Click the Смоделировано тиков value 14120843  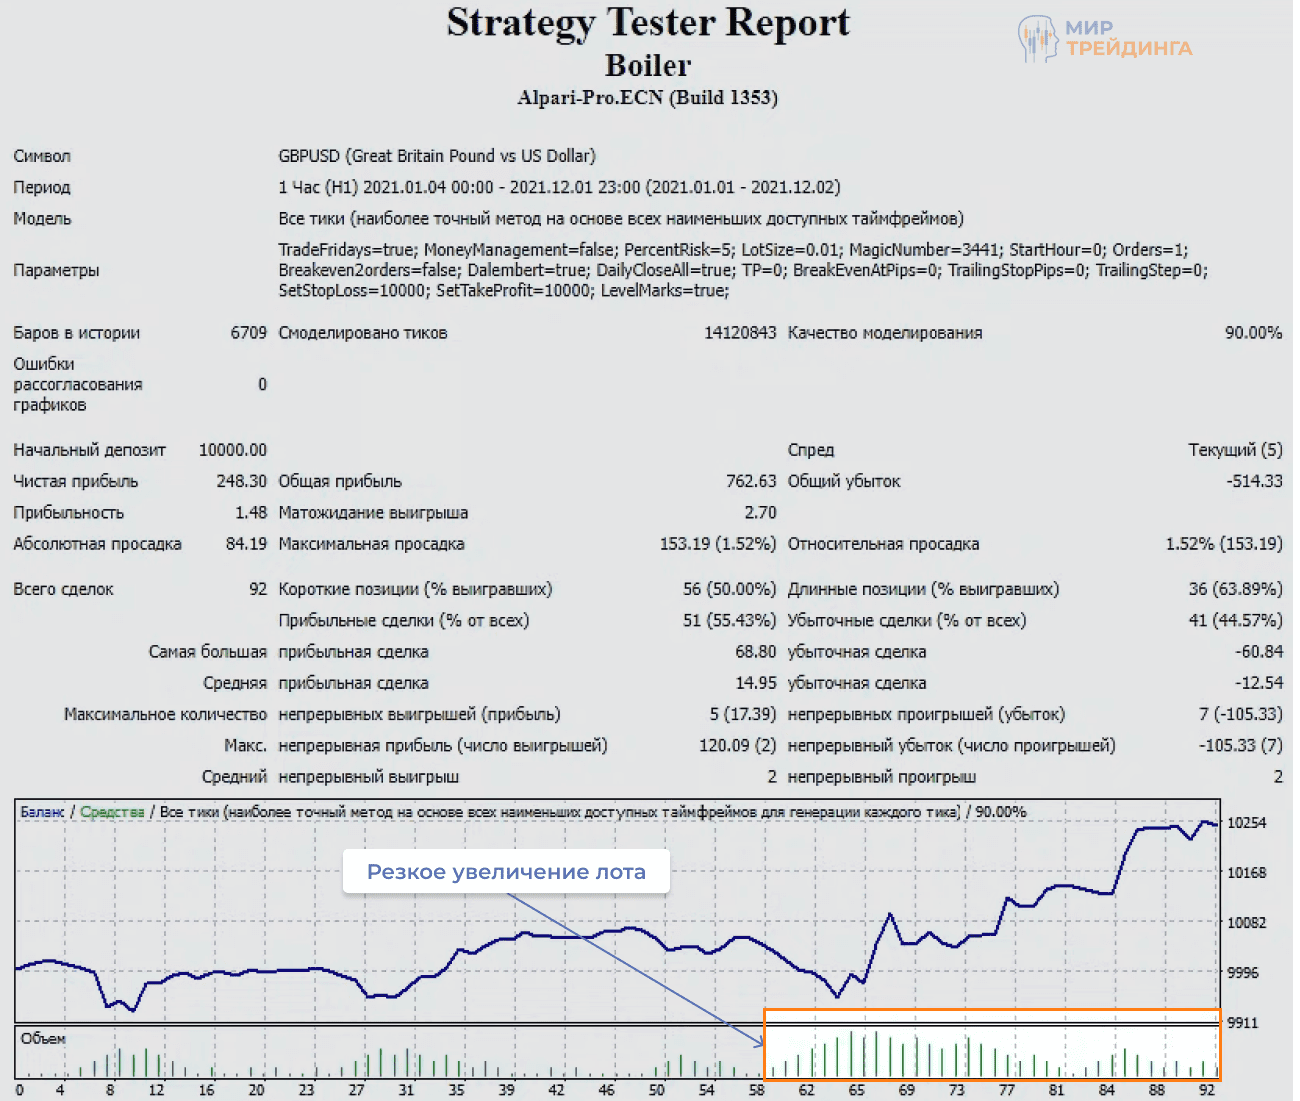pos(740,333)
